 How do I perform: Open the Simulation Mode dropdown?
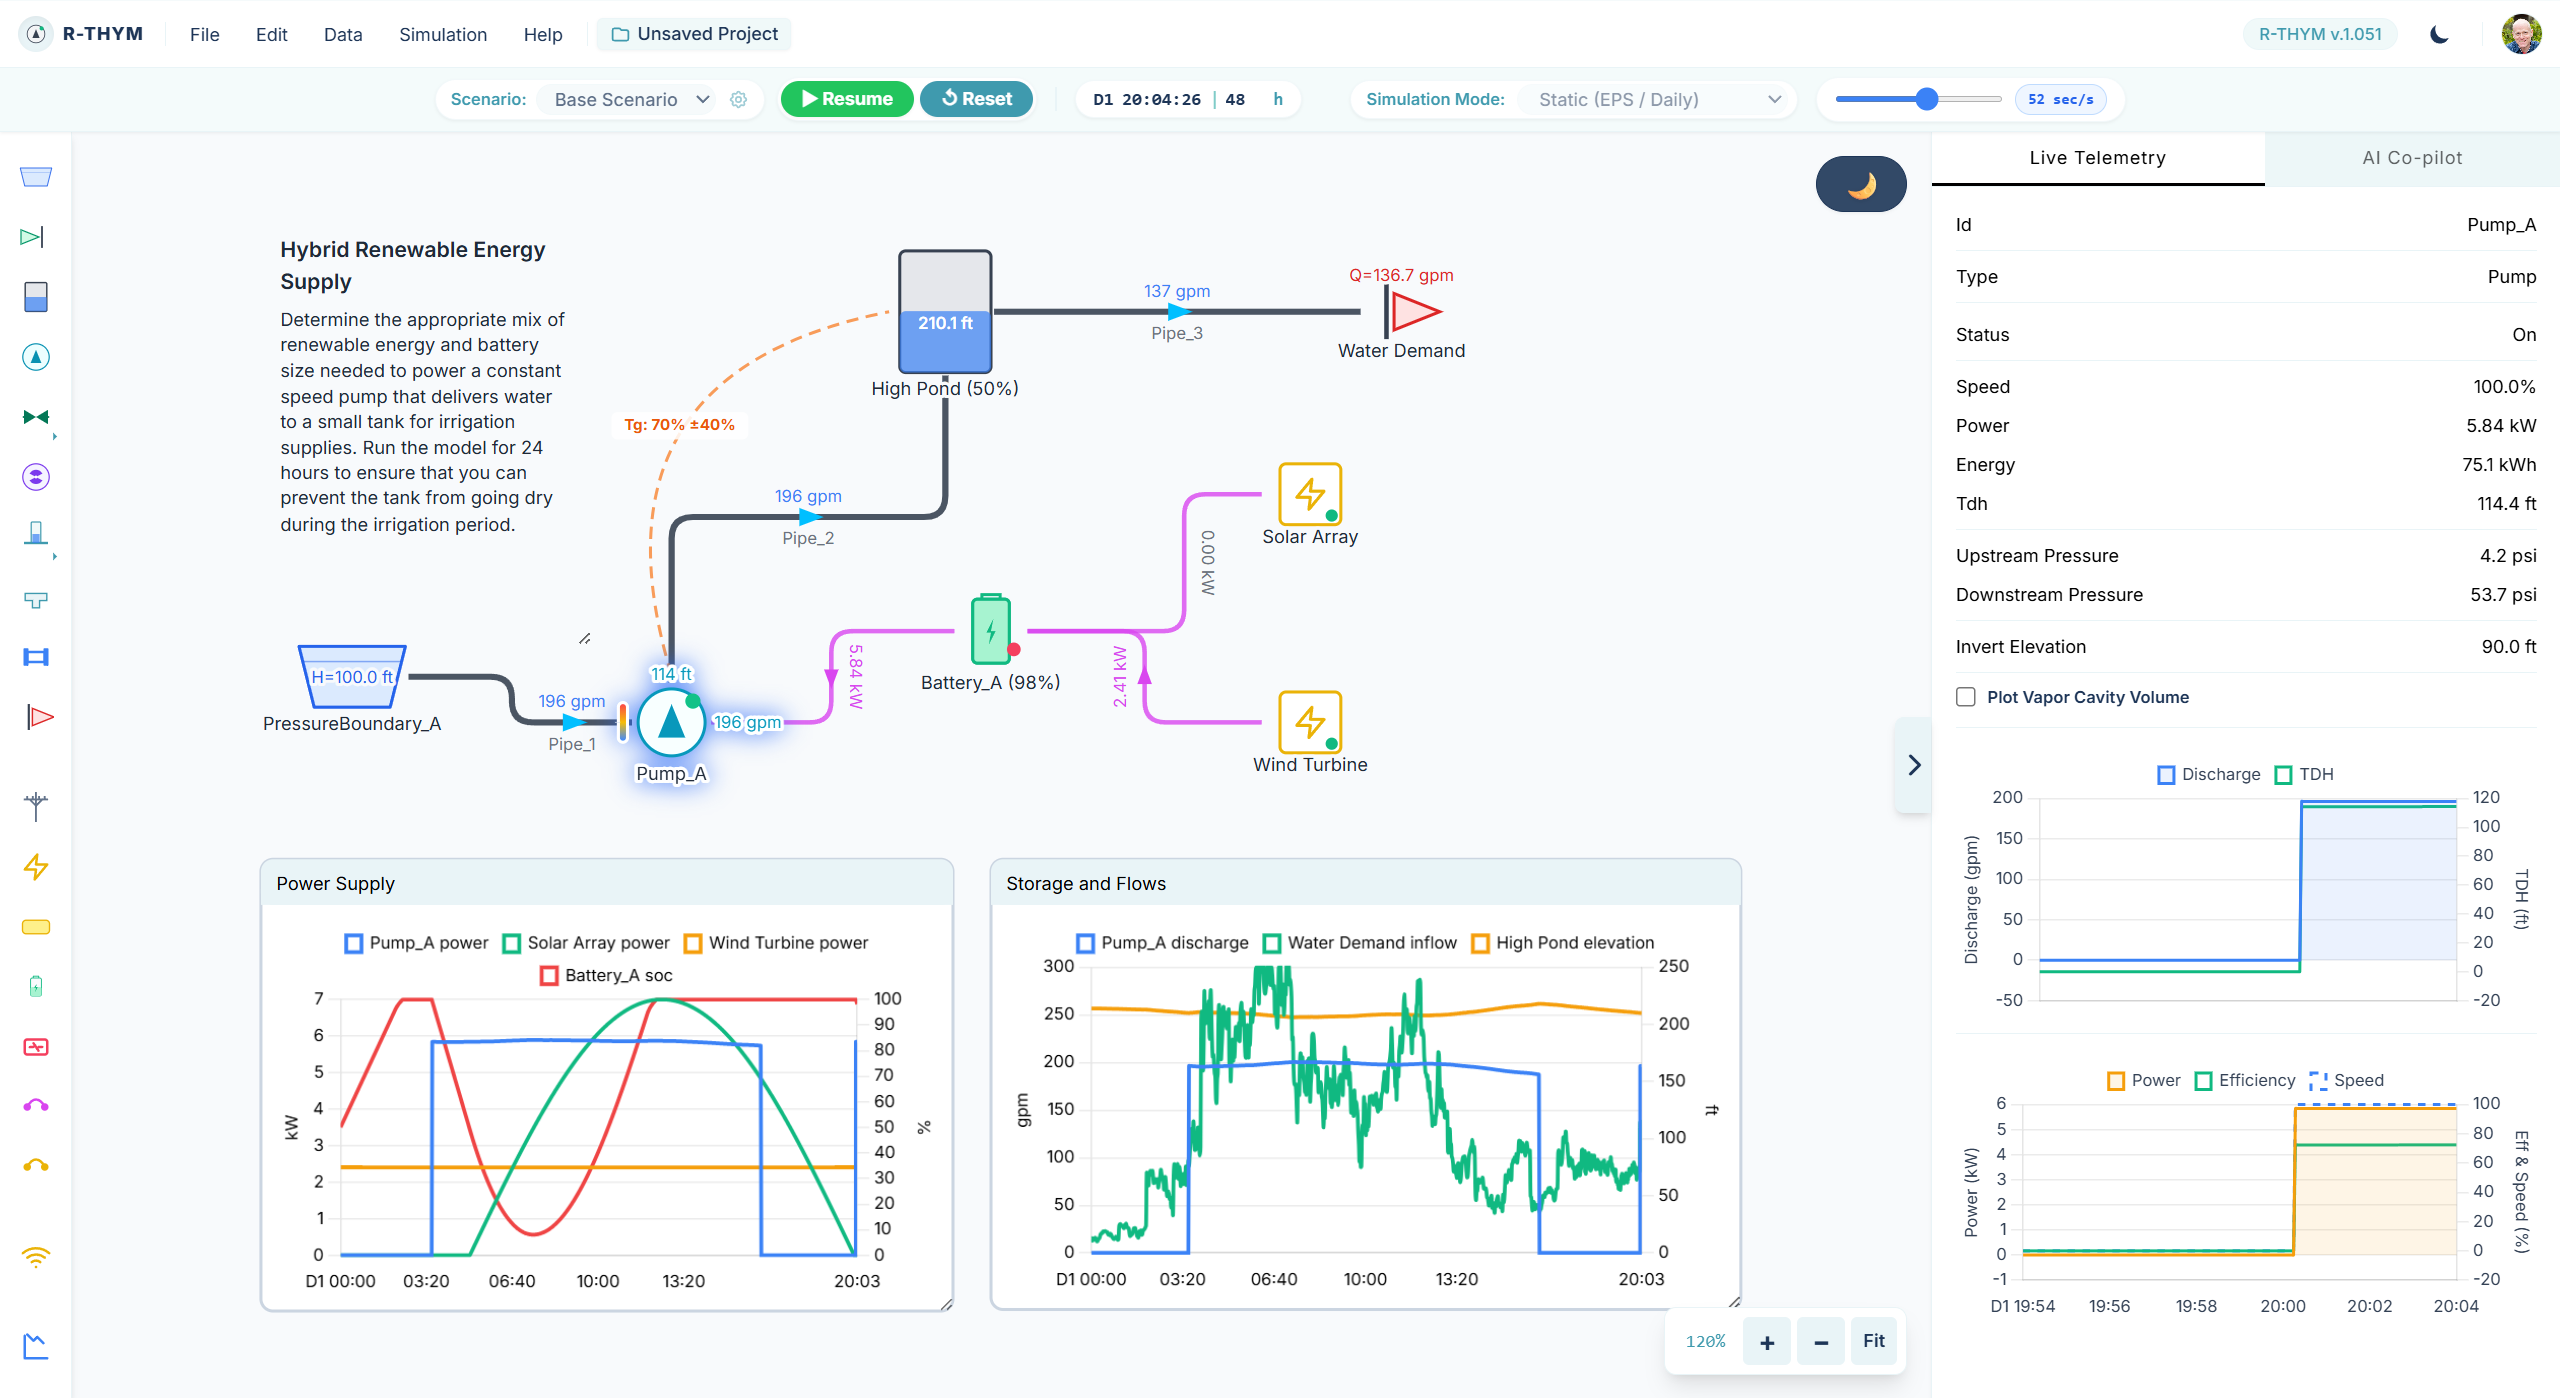[x=1659, y=99]
